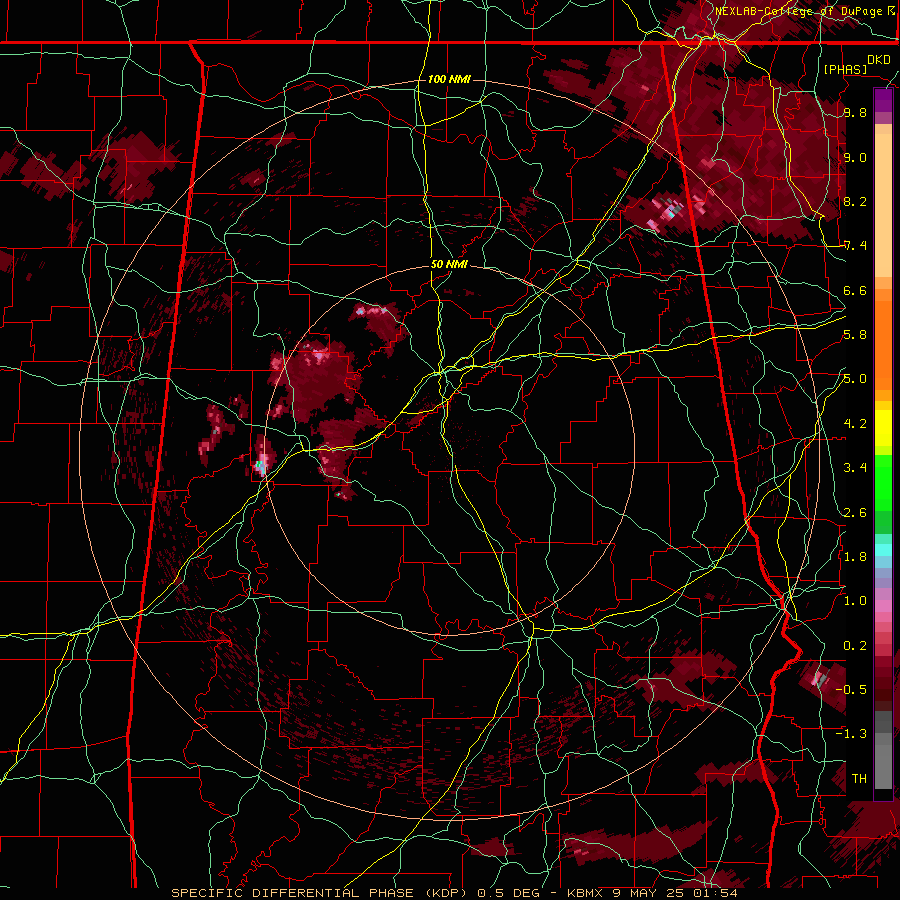Click the 1.8 value on the color scale
The image size is (900, 900).
tap(855, 557)
